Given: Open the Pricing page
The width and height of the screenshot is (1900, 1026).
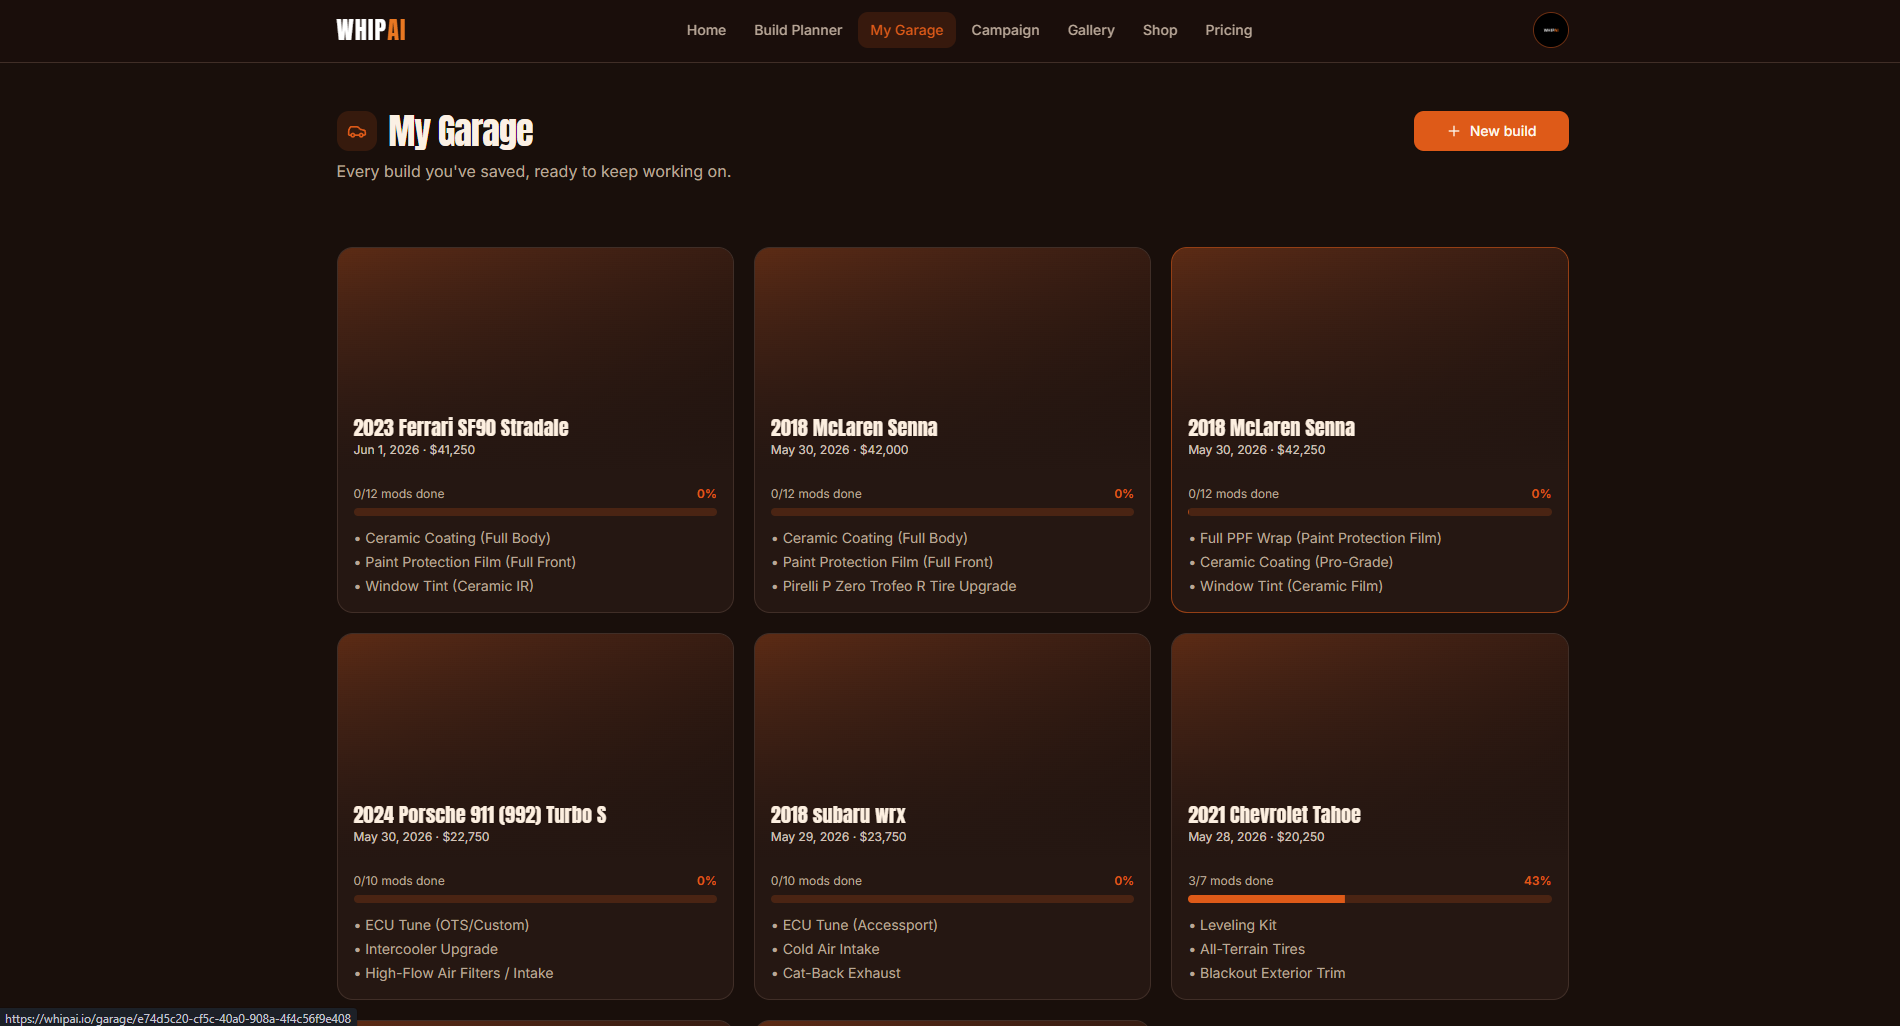Looking at the screenshot, I should (1228, 30).
